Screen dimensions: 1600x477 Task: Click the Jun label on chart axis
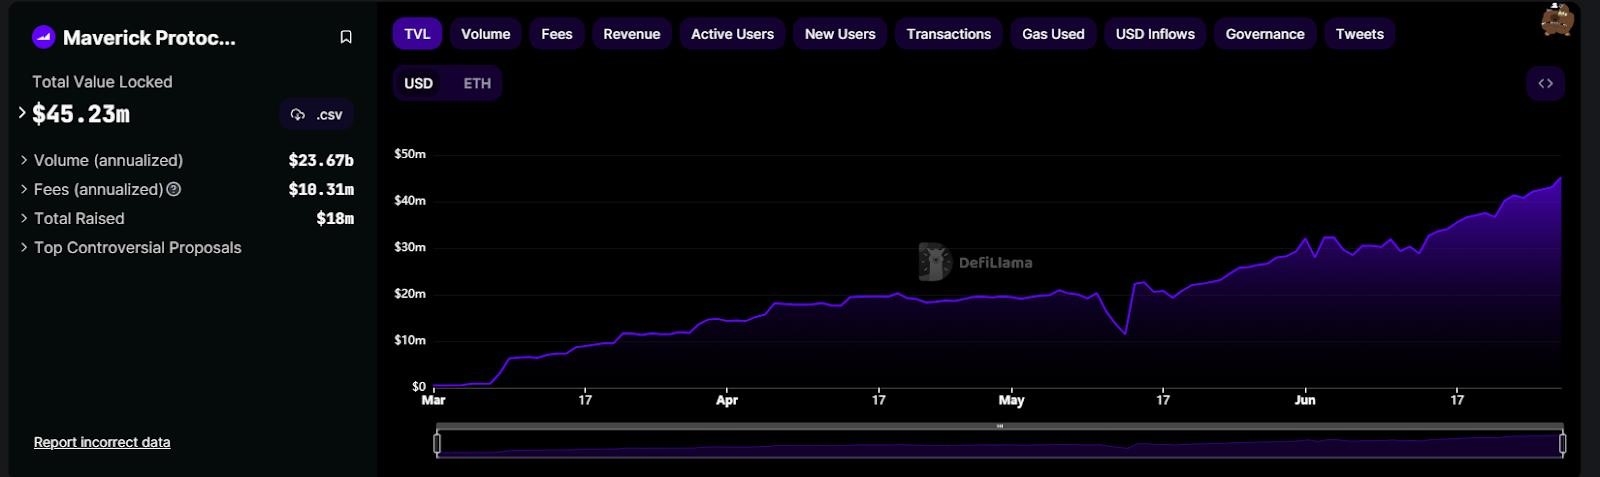[x=1305, y=400]
